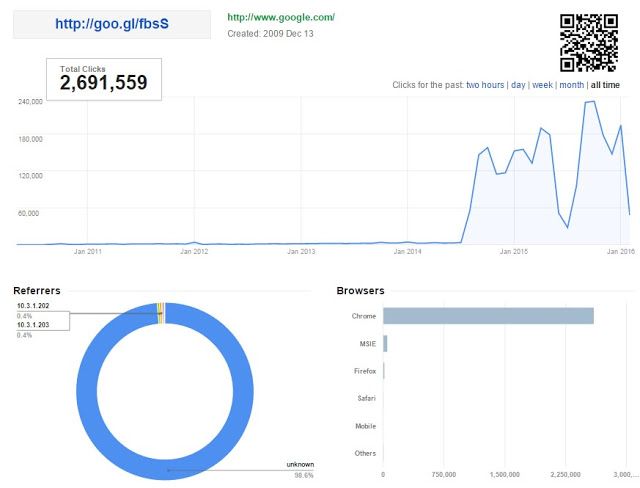This screenshot has height=488, width=640.
Task: Select the 'two hours' time range
Action: click(x=485, y=85)
